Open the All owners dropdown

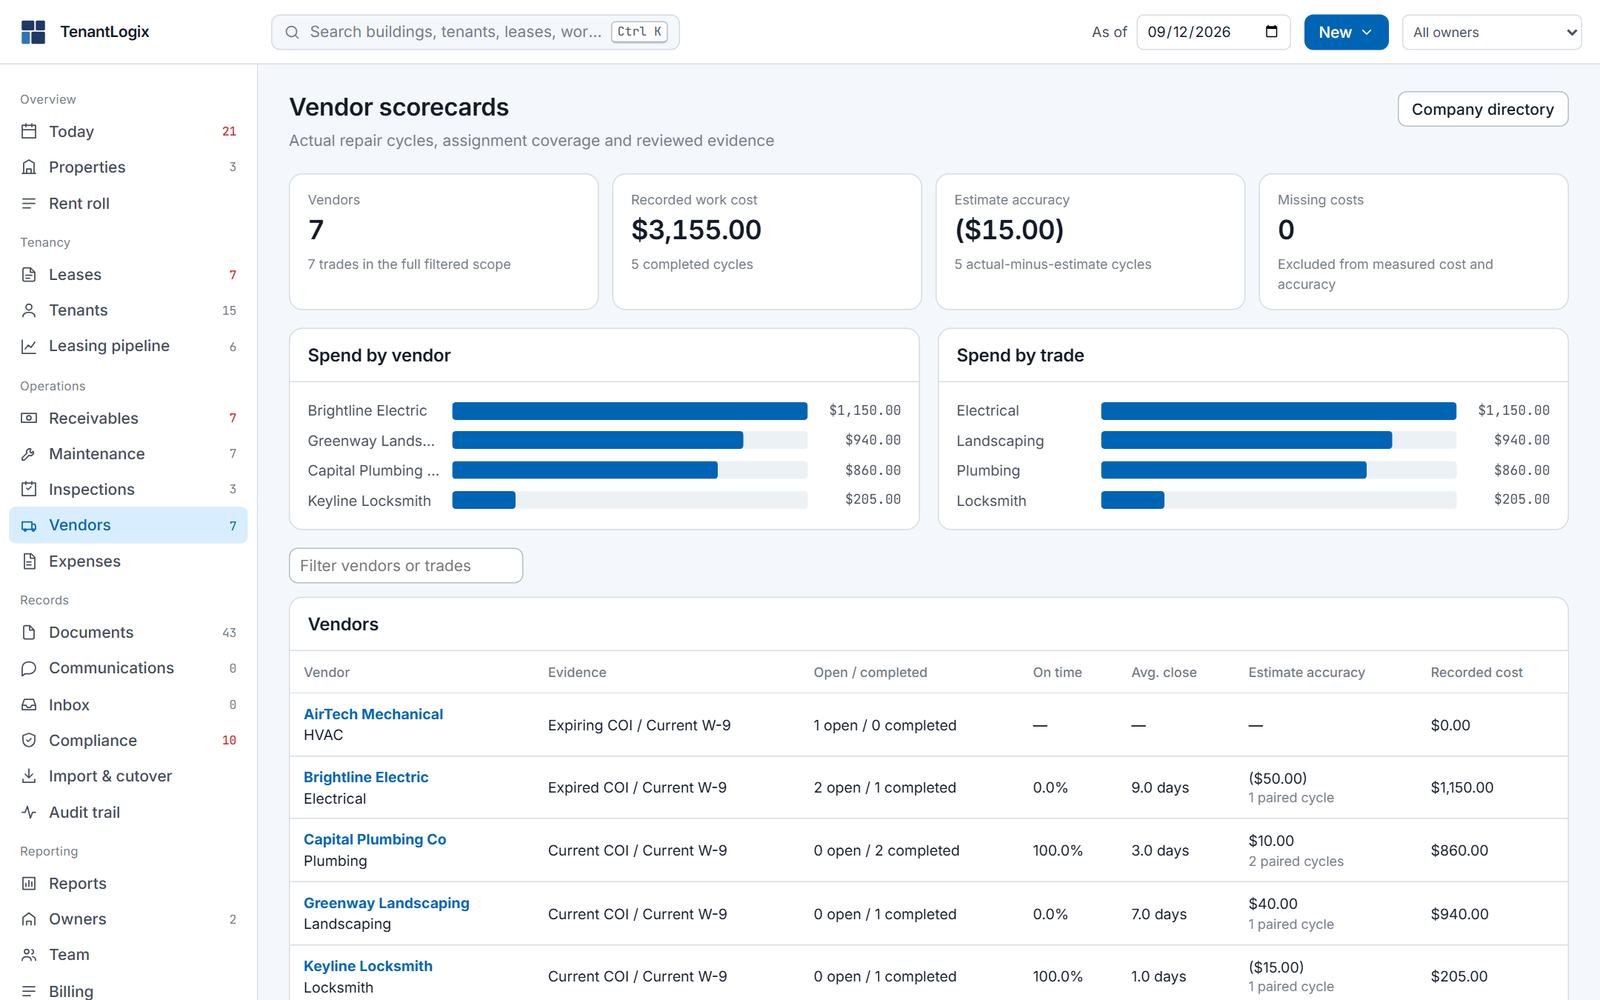point(1492,32)
